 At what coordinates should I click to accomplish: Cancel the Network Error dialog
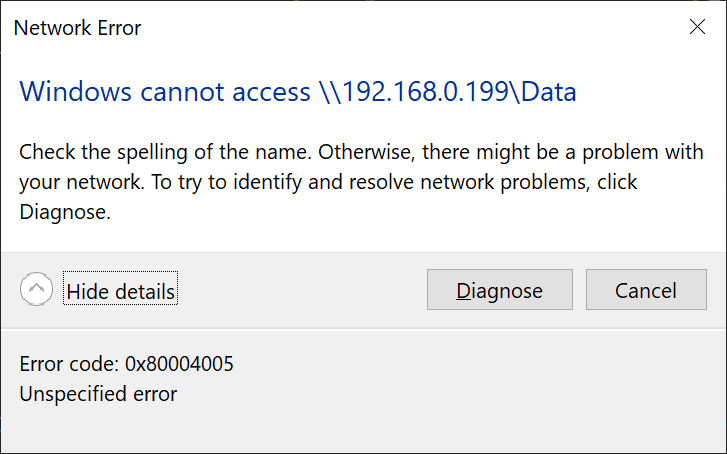[x=646, y=289]
